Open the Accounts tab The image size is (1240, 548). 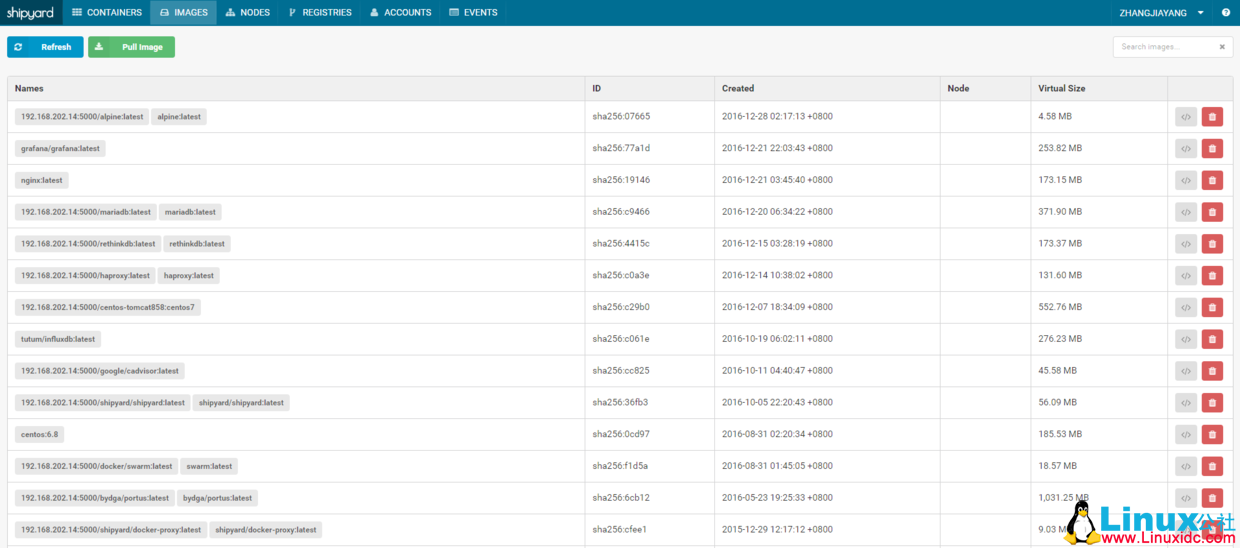click(400, 13)
